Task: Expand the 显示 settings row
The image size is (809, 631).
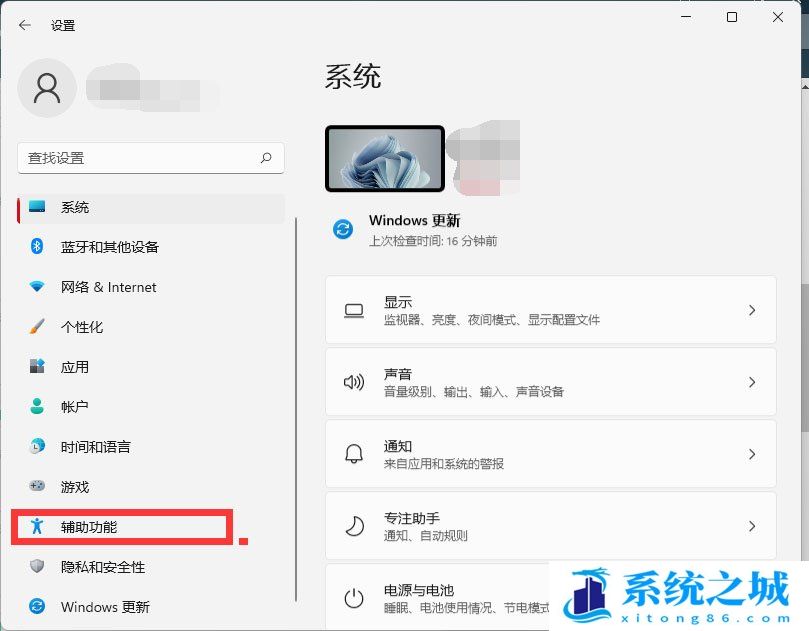Action: (x=752, y=310)
